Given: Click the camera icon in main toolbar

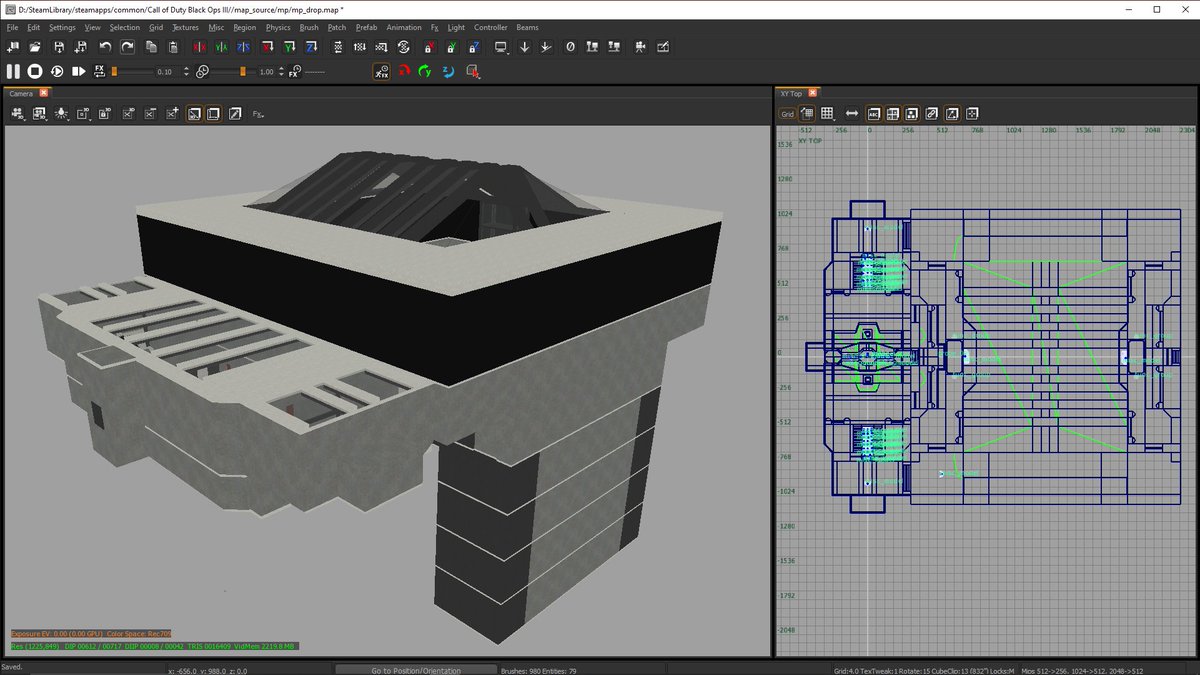Looking at the screenshot, I should (641, 47).
